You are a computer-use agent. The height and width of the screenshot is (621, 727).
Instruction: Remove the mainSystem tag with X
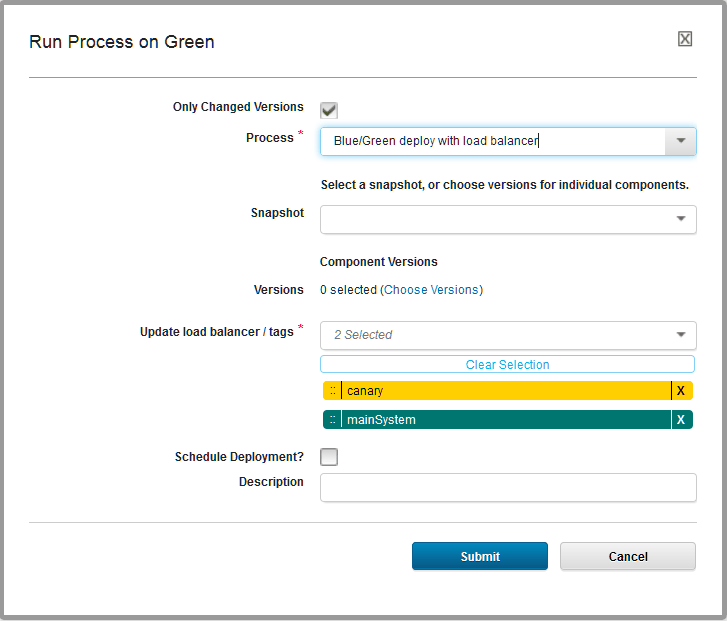click(x=681, y=420)
